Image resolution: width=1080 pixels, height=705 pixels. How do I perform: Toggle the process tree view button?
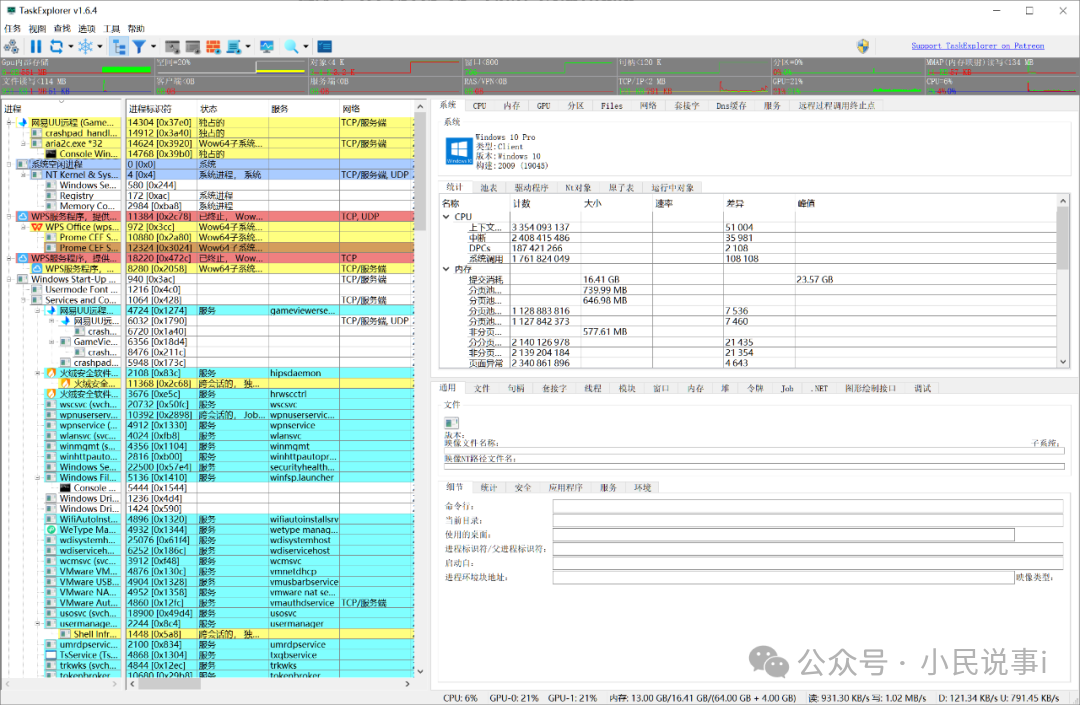tap(119, 46)
